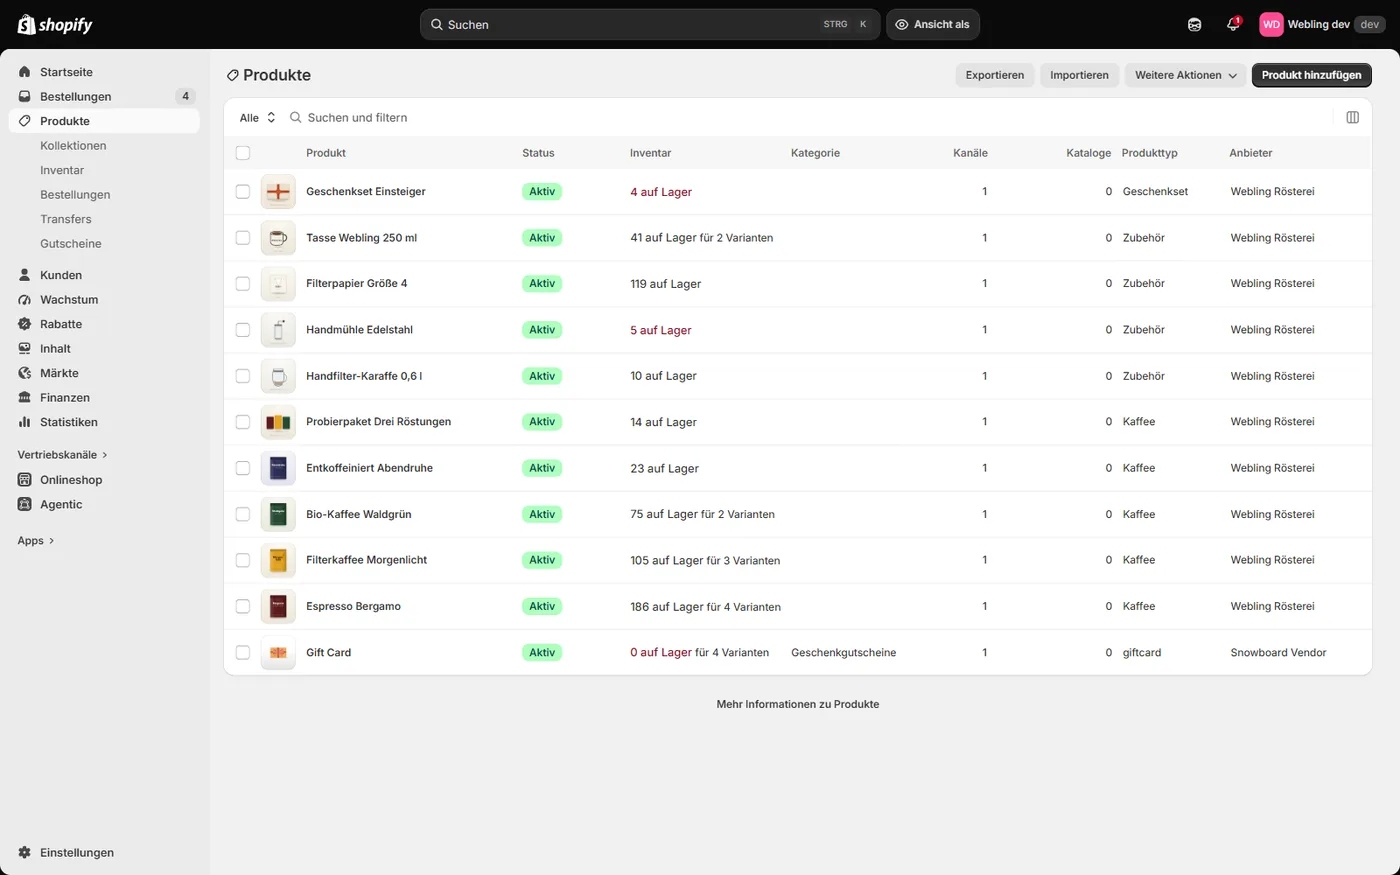Sort by the Produkt column header
1400x875 pixels.
coord(326,153)
